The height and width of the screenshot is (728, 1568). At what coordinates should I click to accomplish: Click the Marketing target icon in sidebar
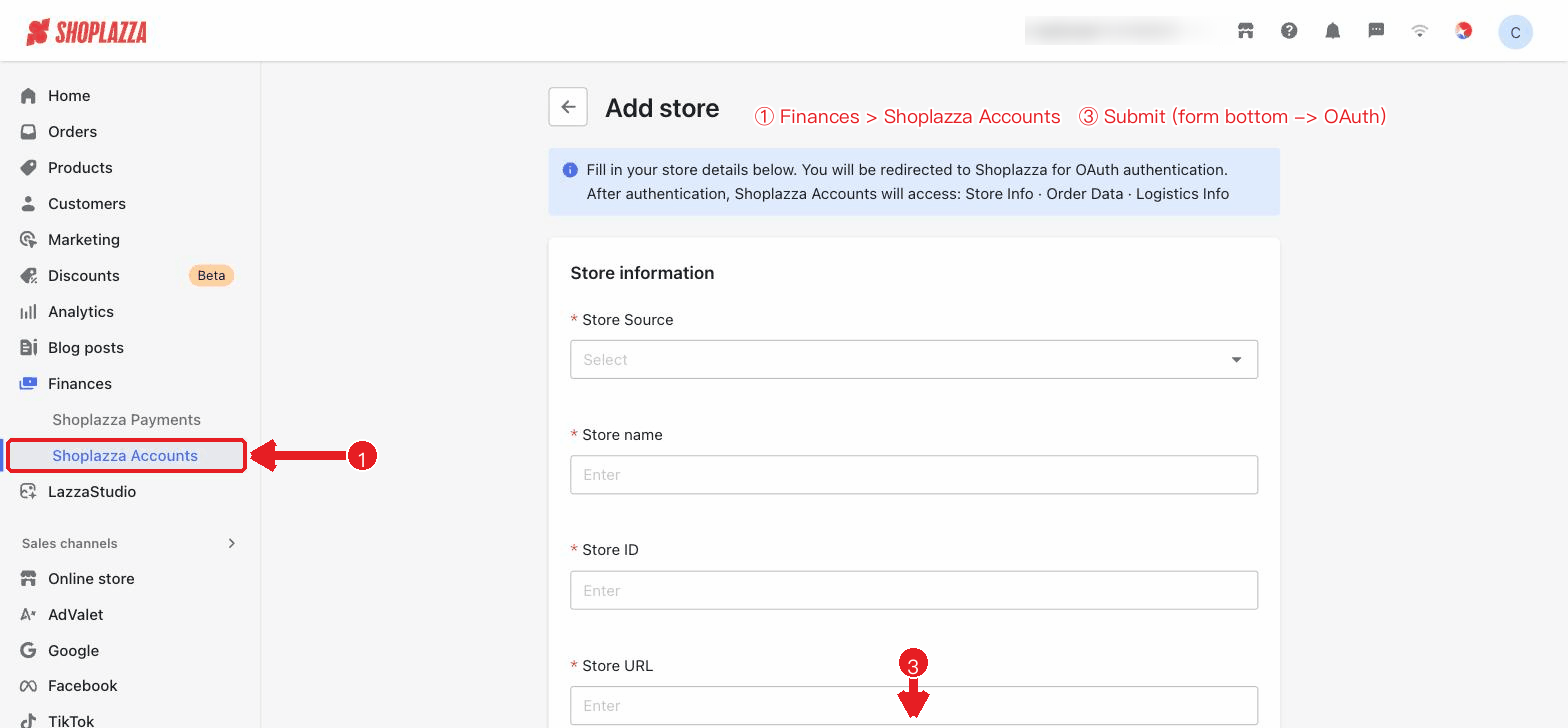(x=28, y=240)
